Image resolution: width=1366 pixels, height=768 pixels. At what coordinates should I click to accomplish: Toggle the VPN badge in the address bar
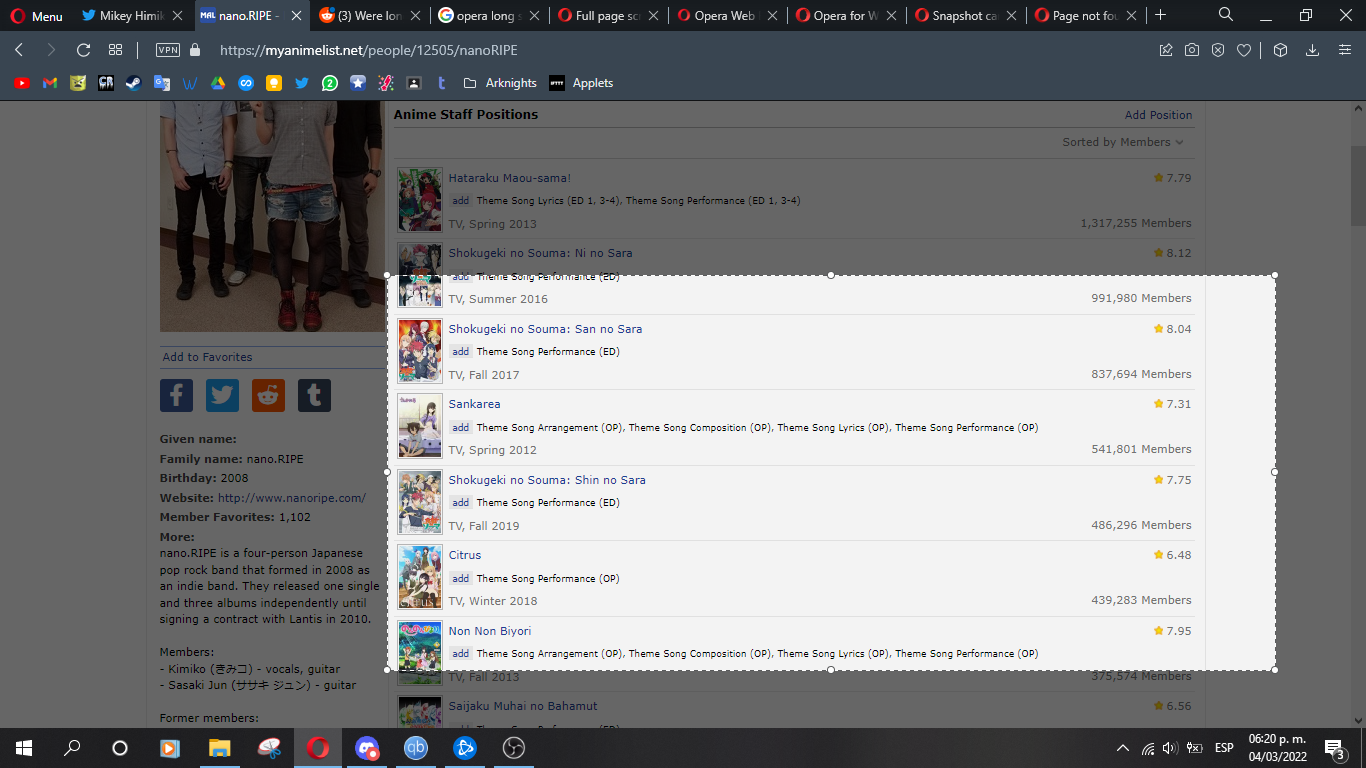click(168, 50)
